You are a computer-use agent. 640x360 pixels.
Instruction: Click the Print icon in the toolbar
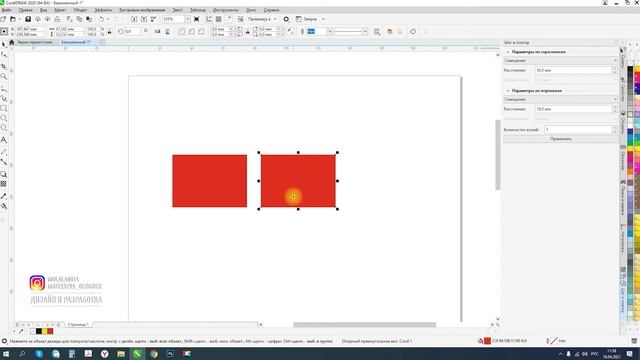[57, 19]
